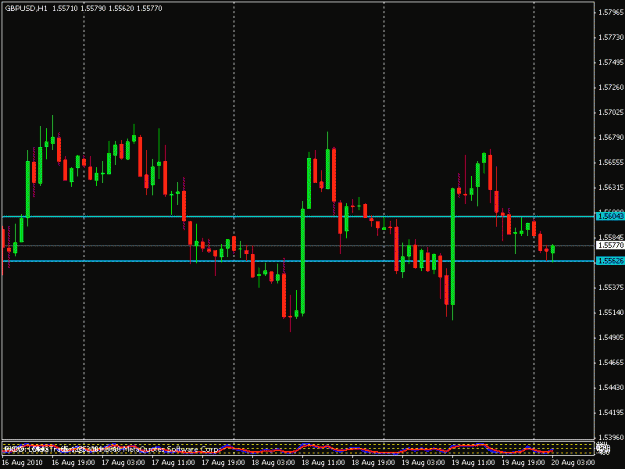
Task: Click the 17 Aug 11:00 time label
Action: [173, 463]
